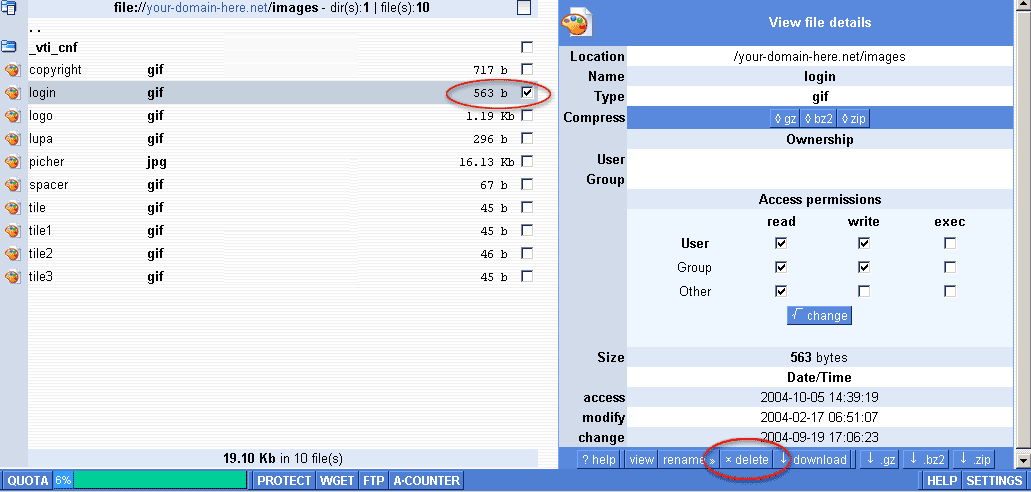1031x492 pixels.
Task: Click the change permissions button
Action: click(x=819, y=315)
